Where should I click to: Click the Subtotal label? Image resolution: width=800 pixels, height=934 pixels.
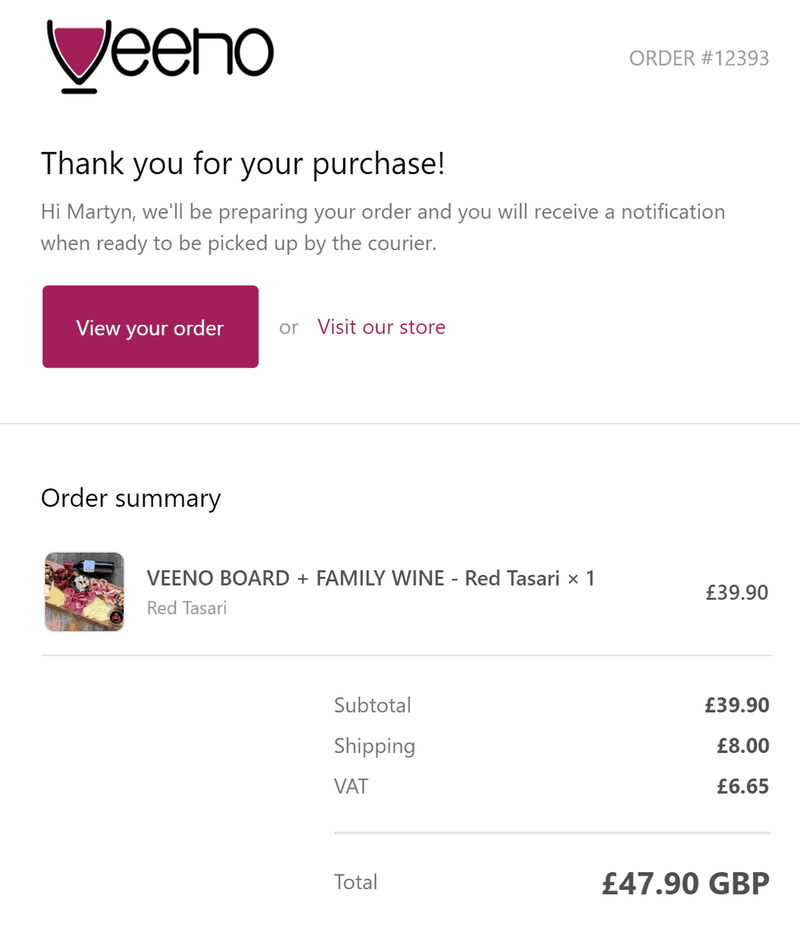click(372, 705)
